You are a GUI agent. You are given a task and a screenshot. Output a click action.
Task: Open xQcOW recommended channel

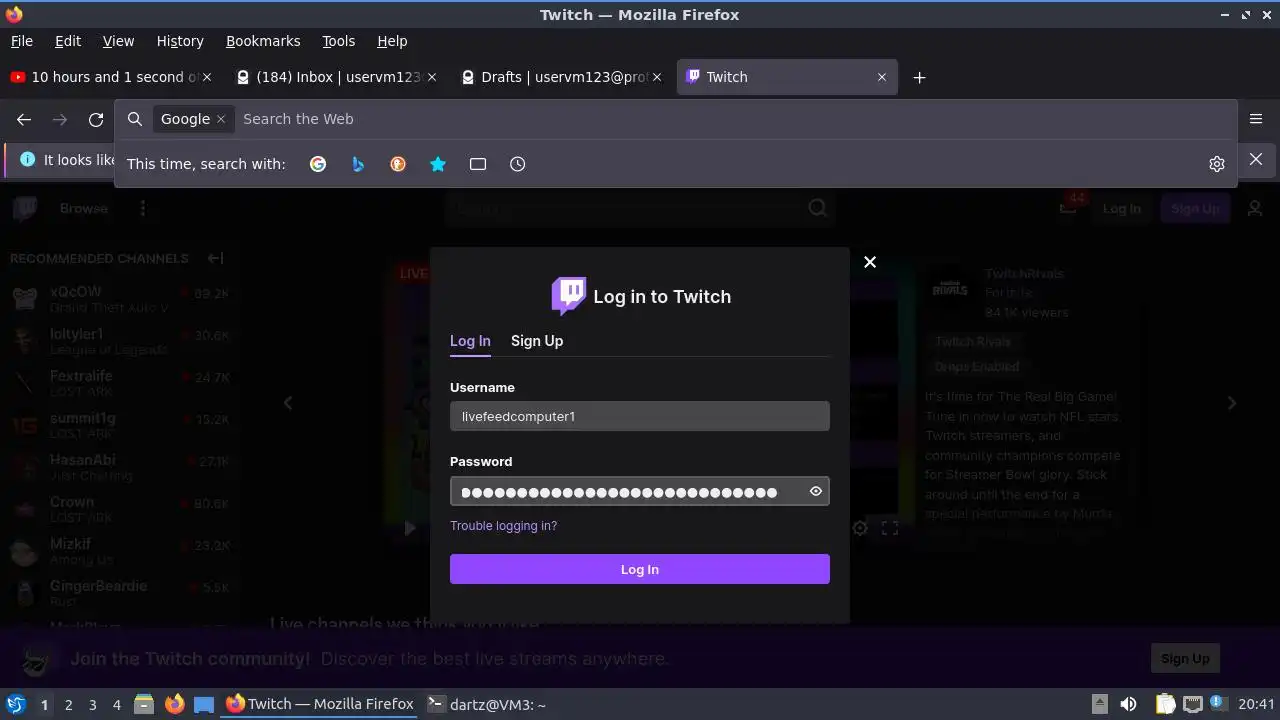pos(120,299)
